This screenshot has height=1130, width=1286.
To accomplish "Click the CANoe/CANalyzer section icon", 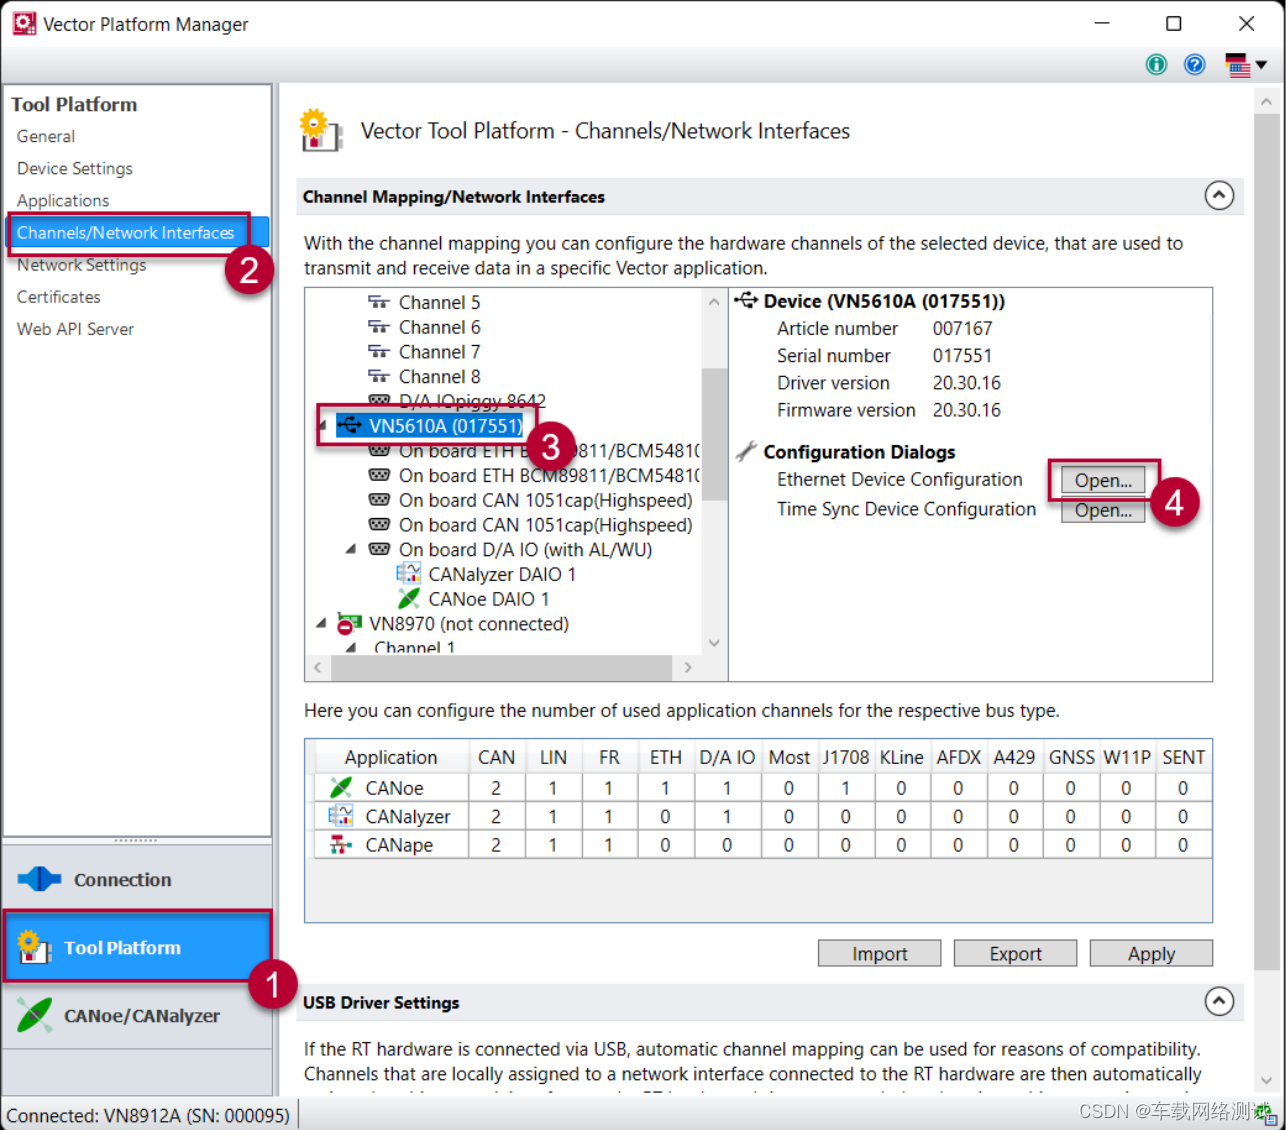I will point(35,1015).
